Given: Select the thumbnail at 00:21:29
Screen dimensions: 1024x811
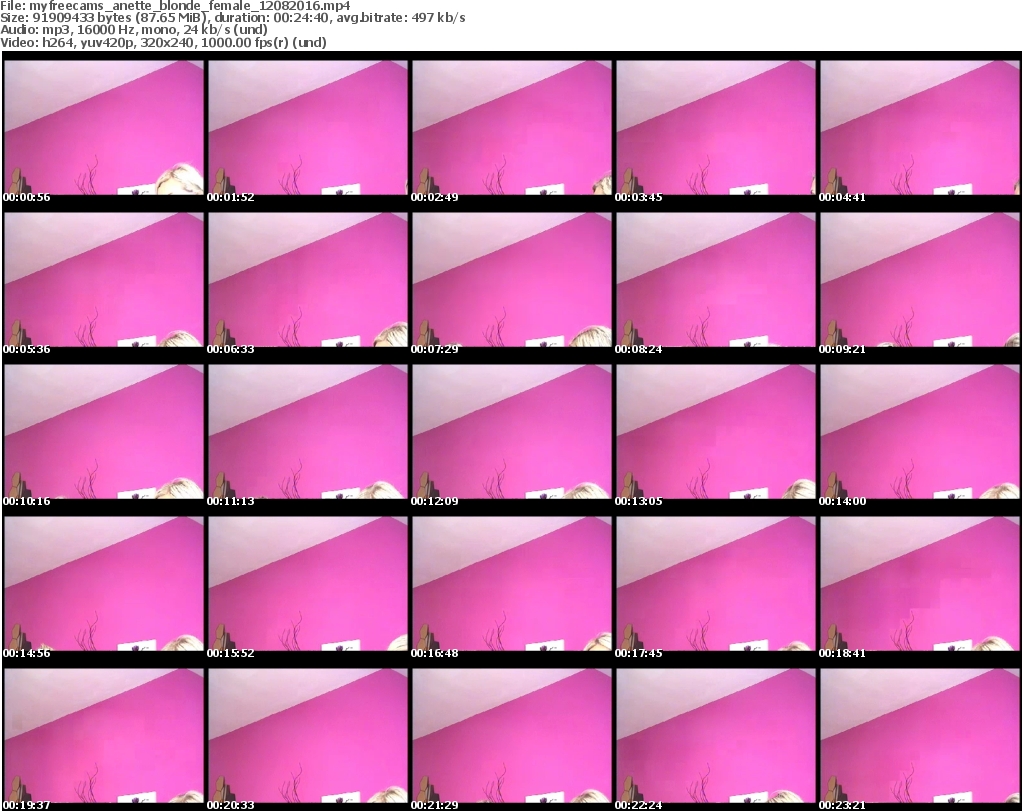Looking at the screenshot, I should coord(511,736).
